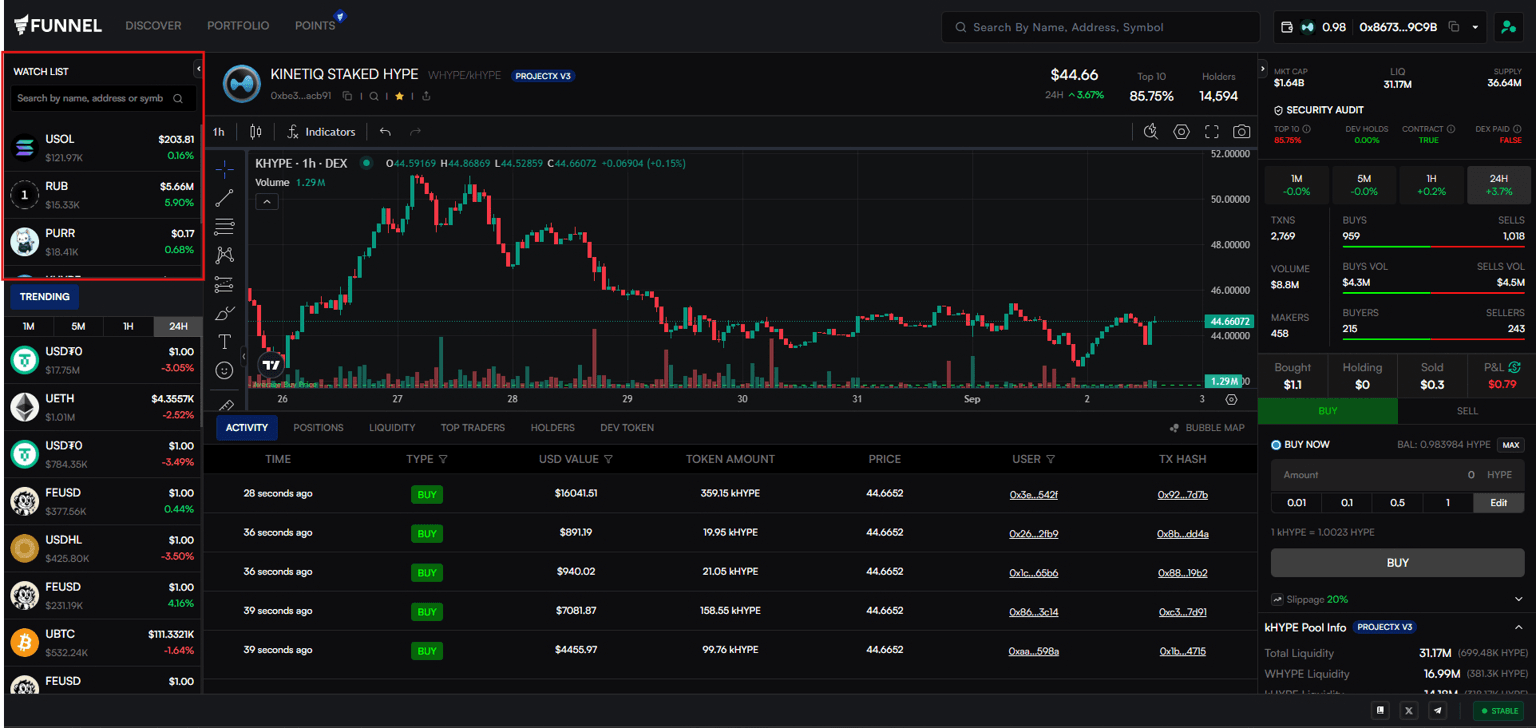Switch stats to the 1H timeframe

click(x=1431, y=185)
